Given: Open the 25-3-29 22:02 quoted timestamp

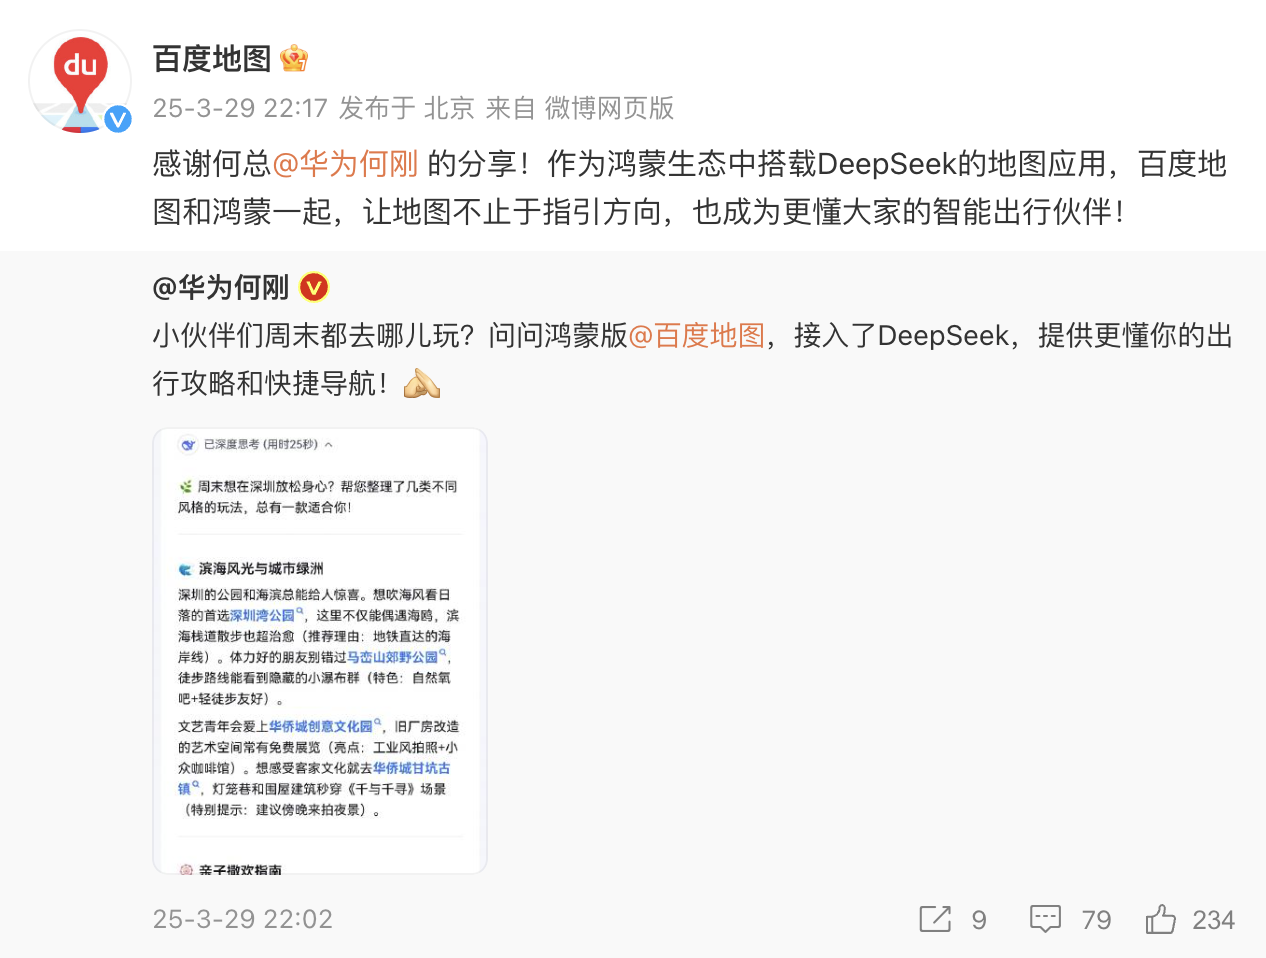Looking at the screenshot, I should coord(242,919).
